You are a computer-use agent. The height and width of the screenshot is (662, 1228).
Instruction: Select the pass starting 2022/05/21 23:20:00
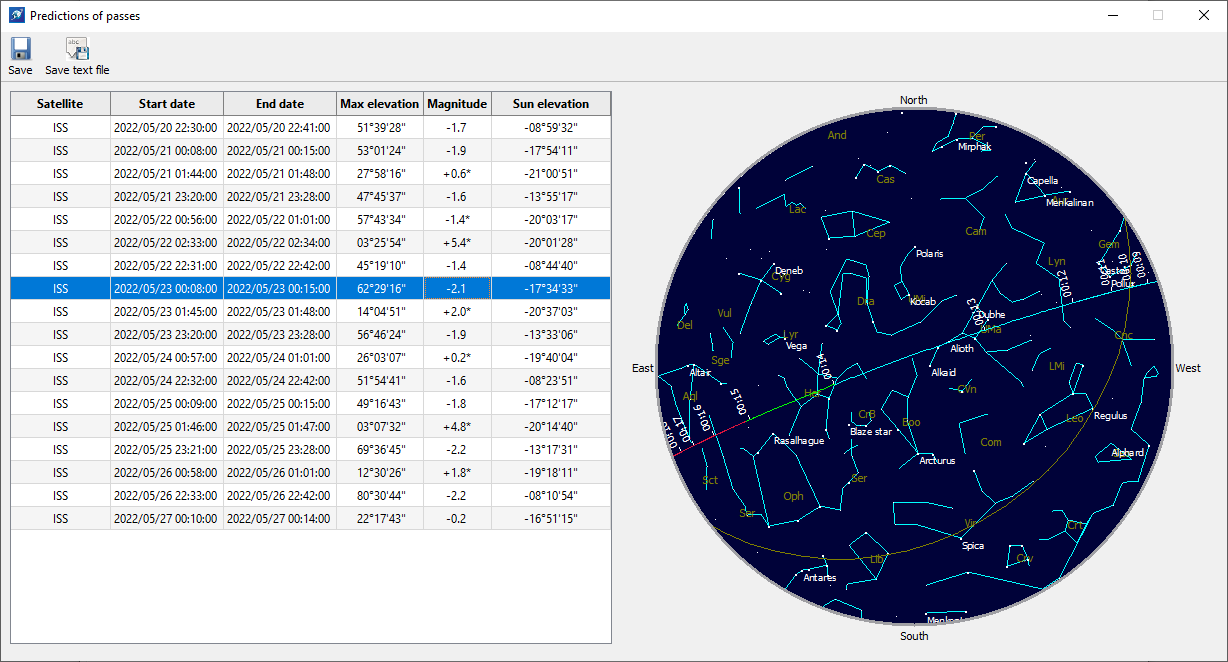(x=310, y=196)
